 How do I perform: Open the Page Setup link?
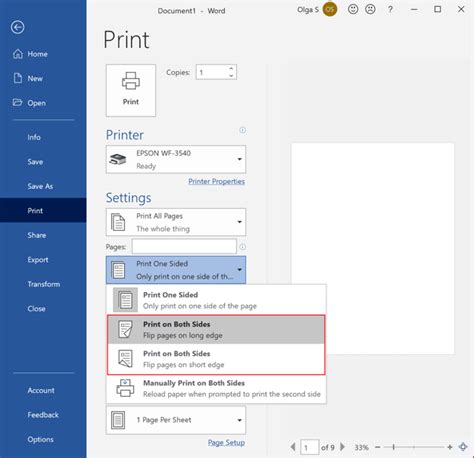click(x=226, y=443)
